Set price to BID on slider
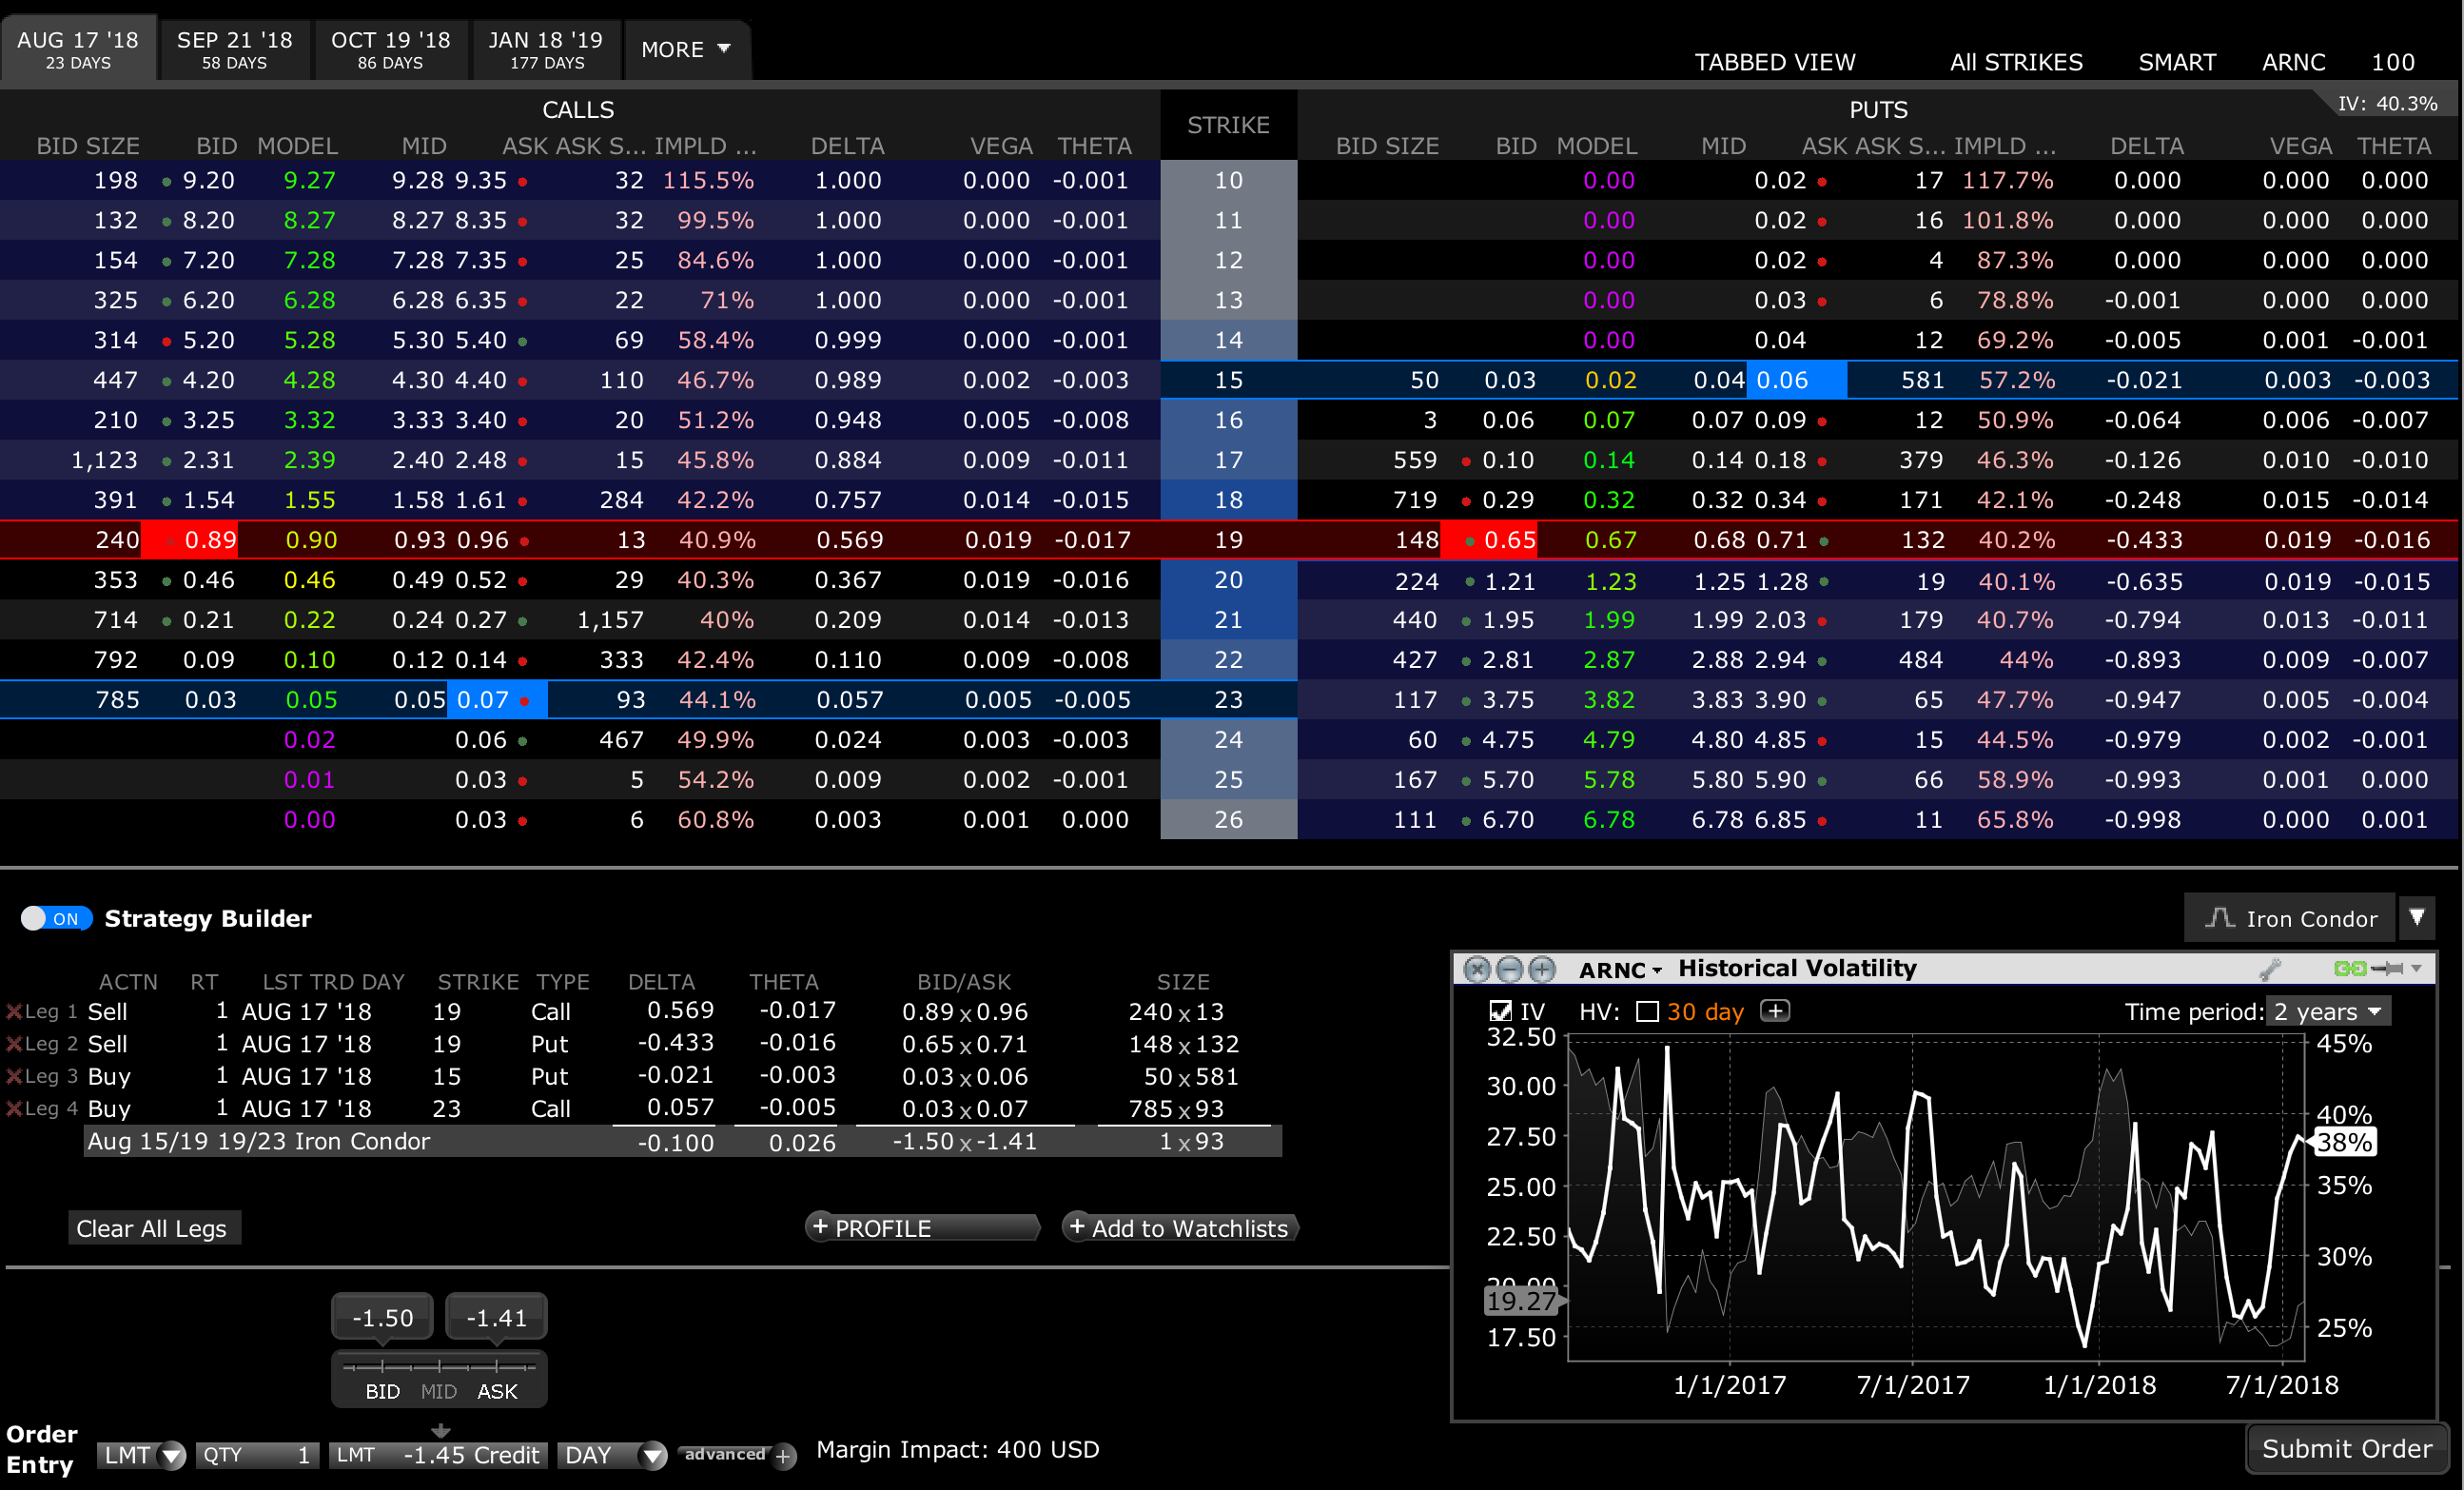The image size is (2464, 1490). click(382, 1391)
